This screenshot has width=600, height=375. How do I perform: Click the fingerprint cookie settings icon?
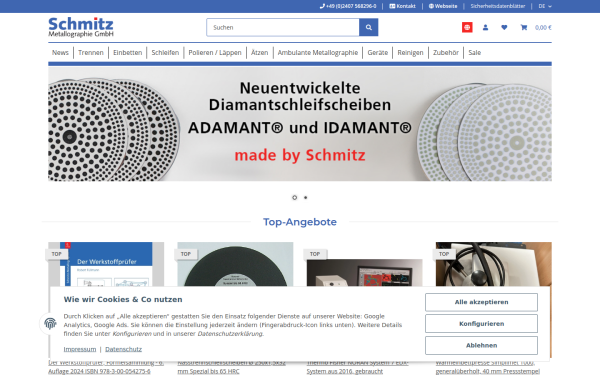[x=50, y=323]
